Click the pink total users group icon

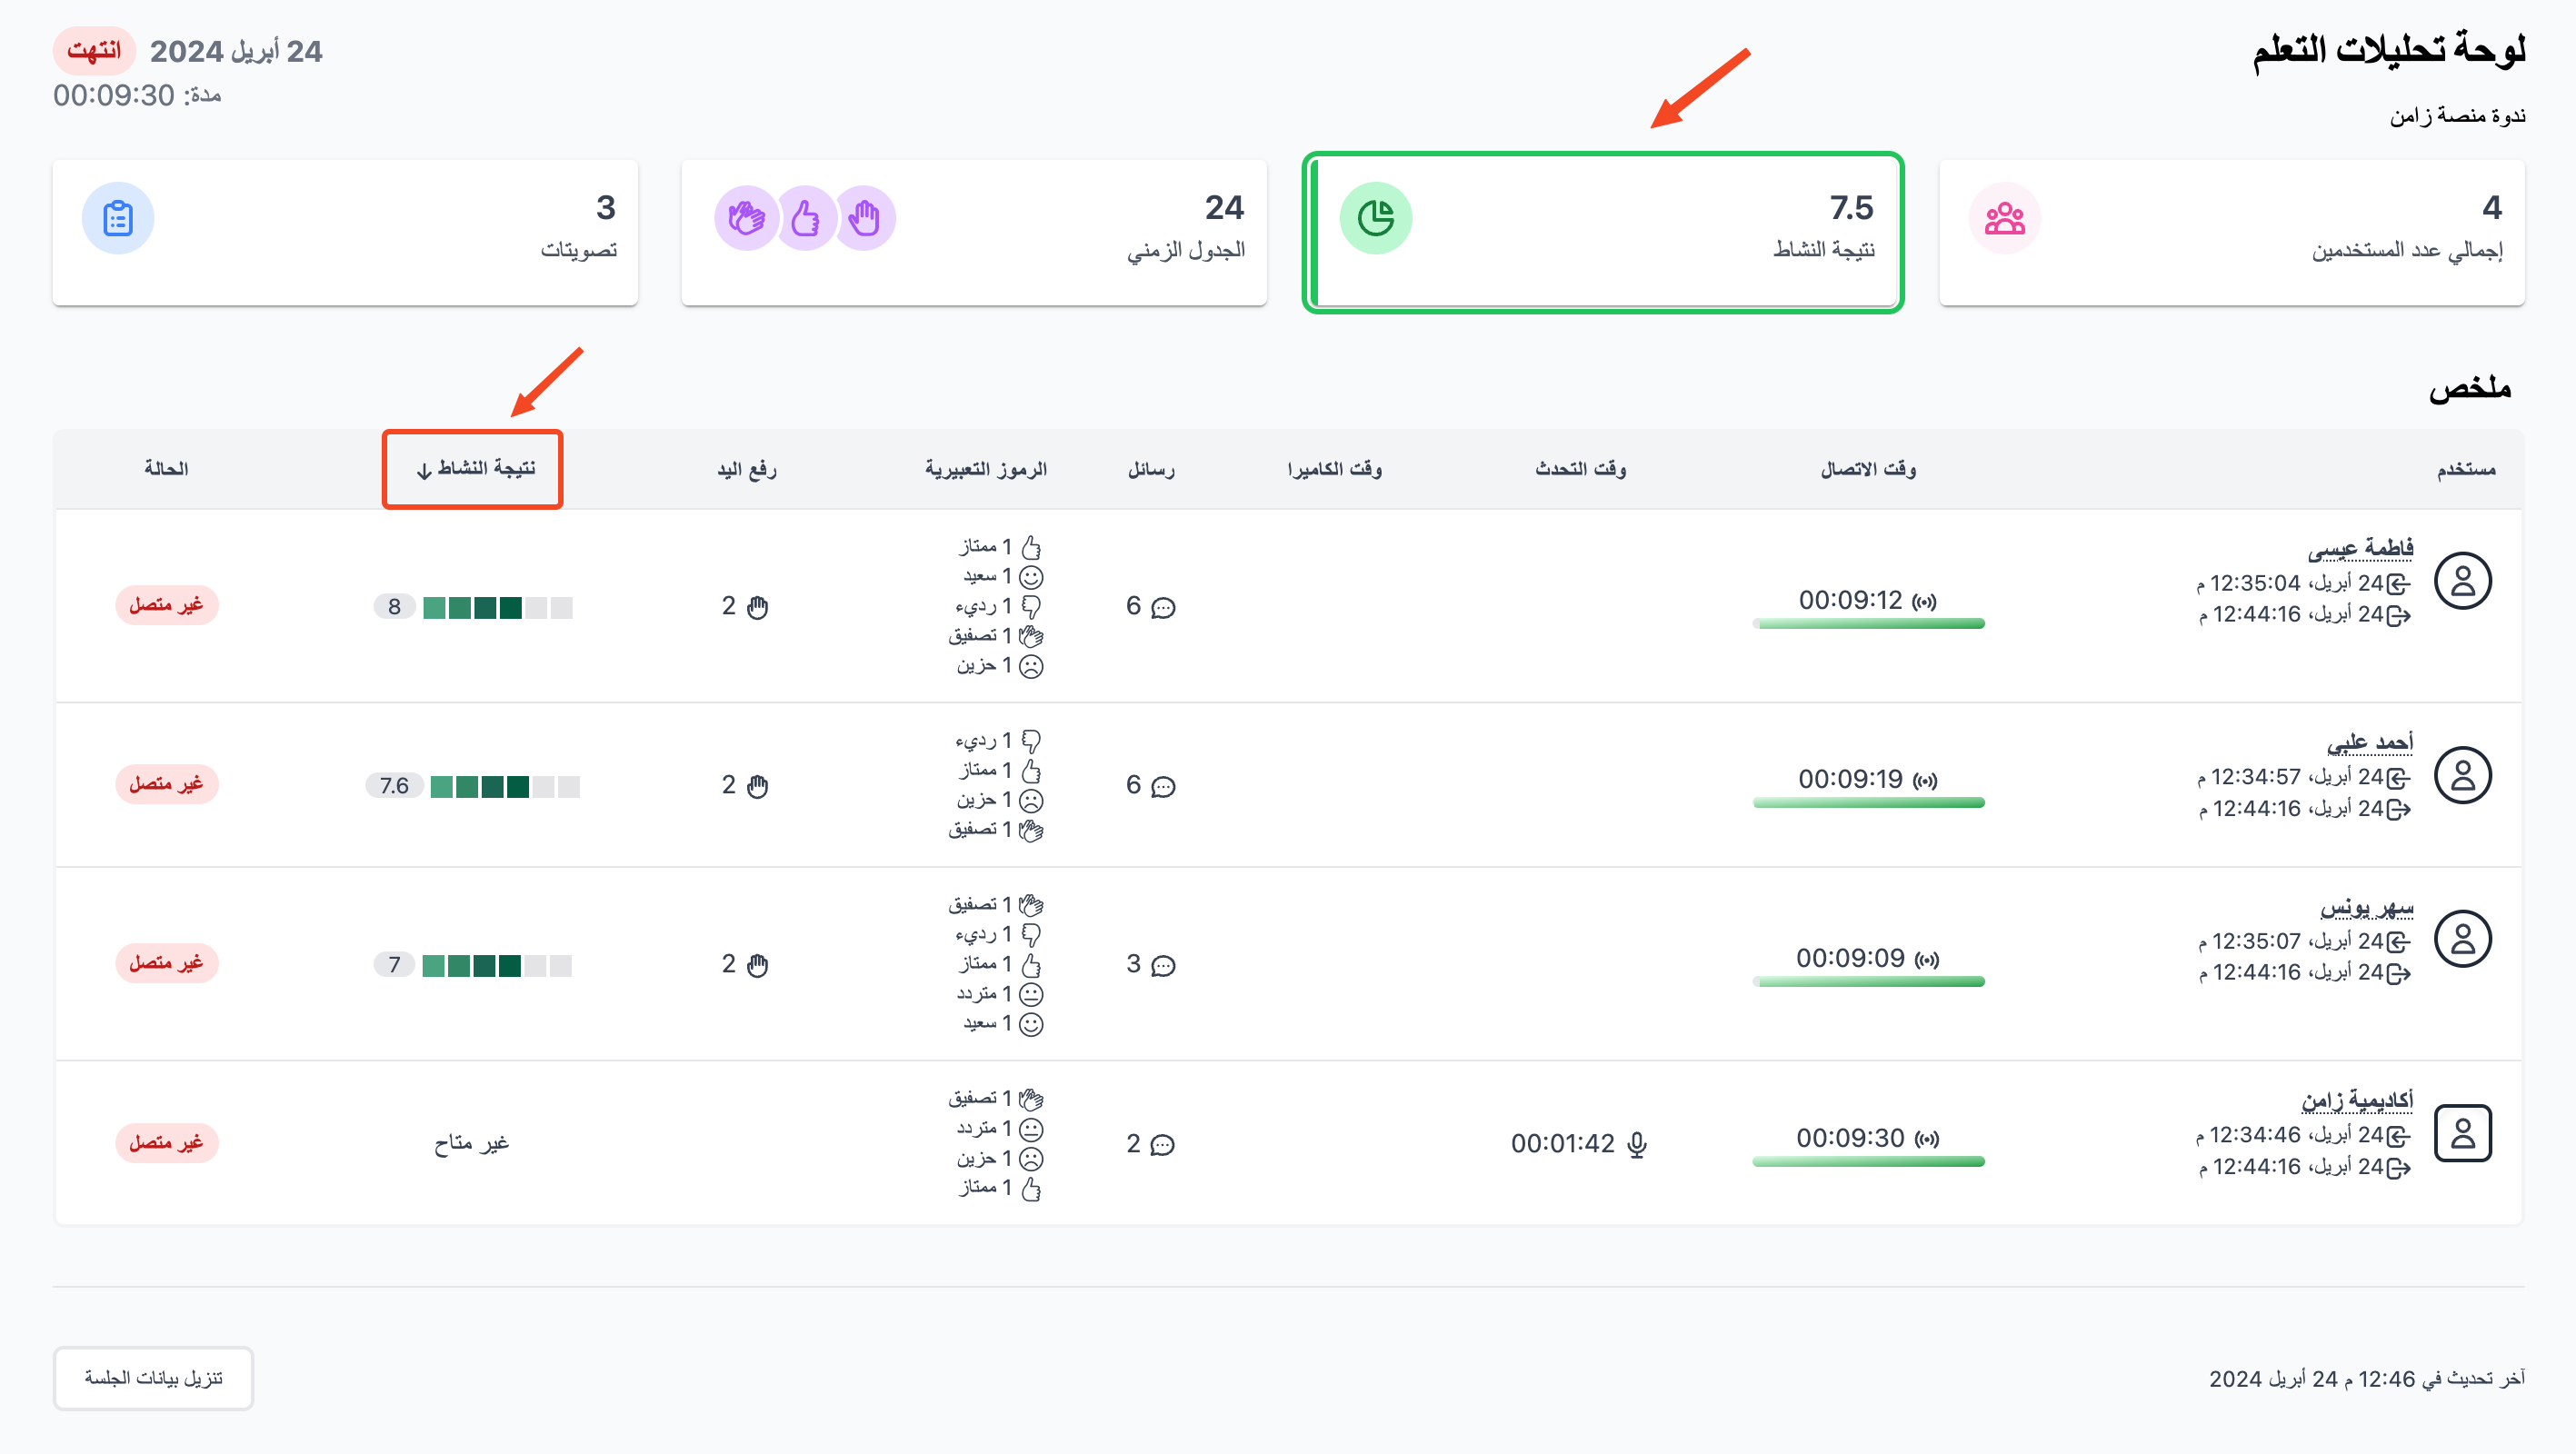(x=2004, y=218)
